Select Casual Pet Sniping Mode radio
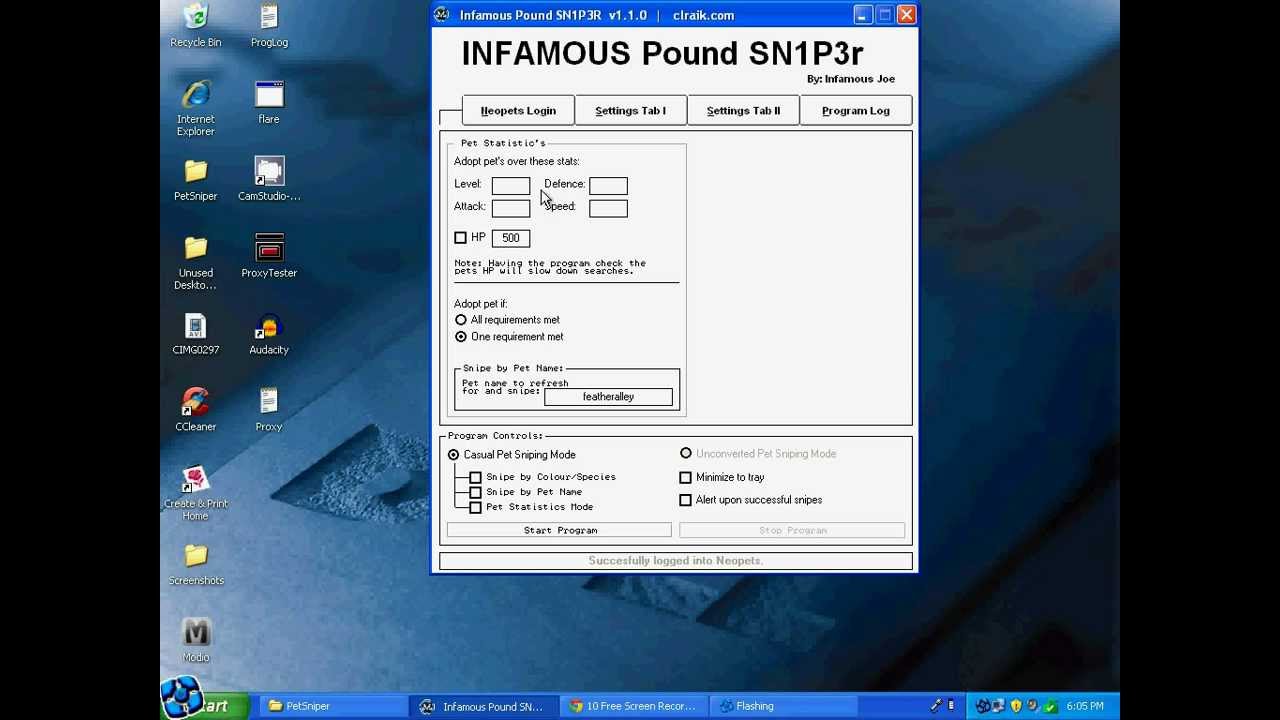 click(454, 455)
